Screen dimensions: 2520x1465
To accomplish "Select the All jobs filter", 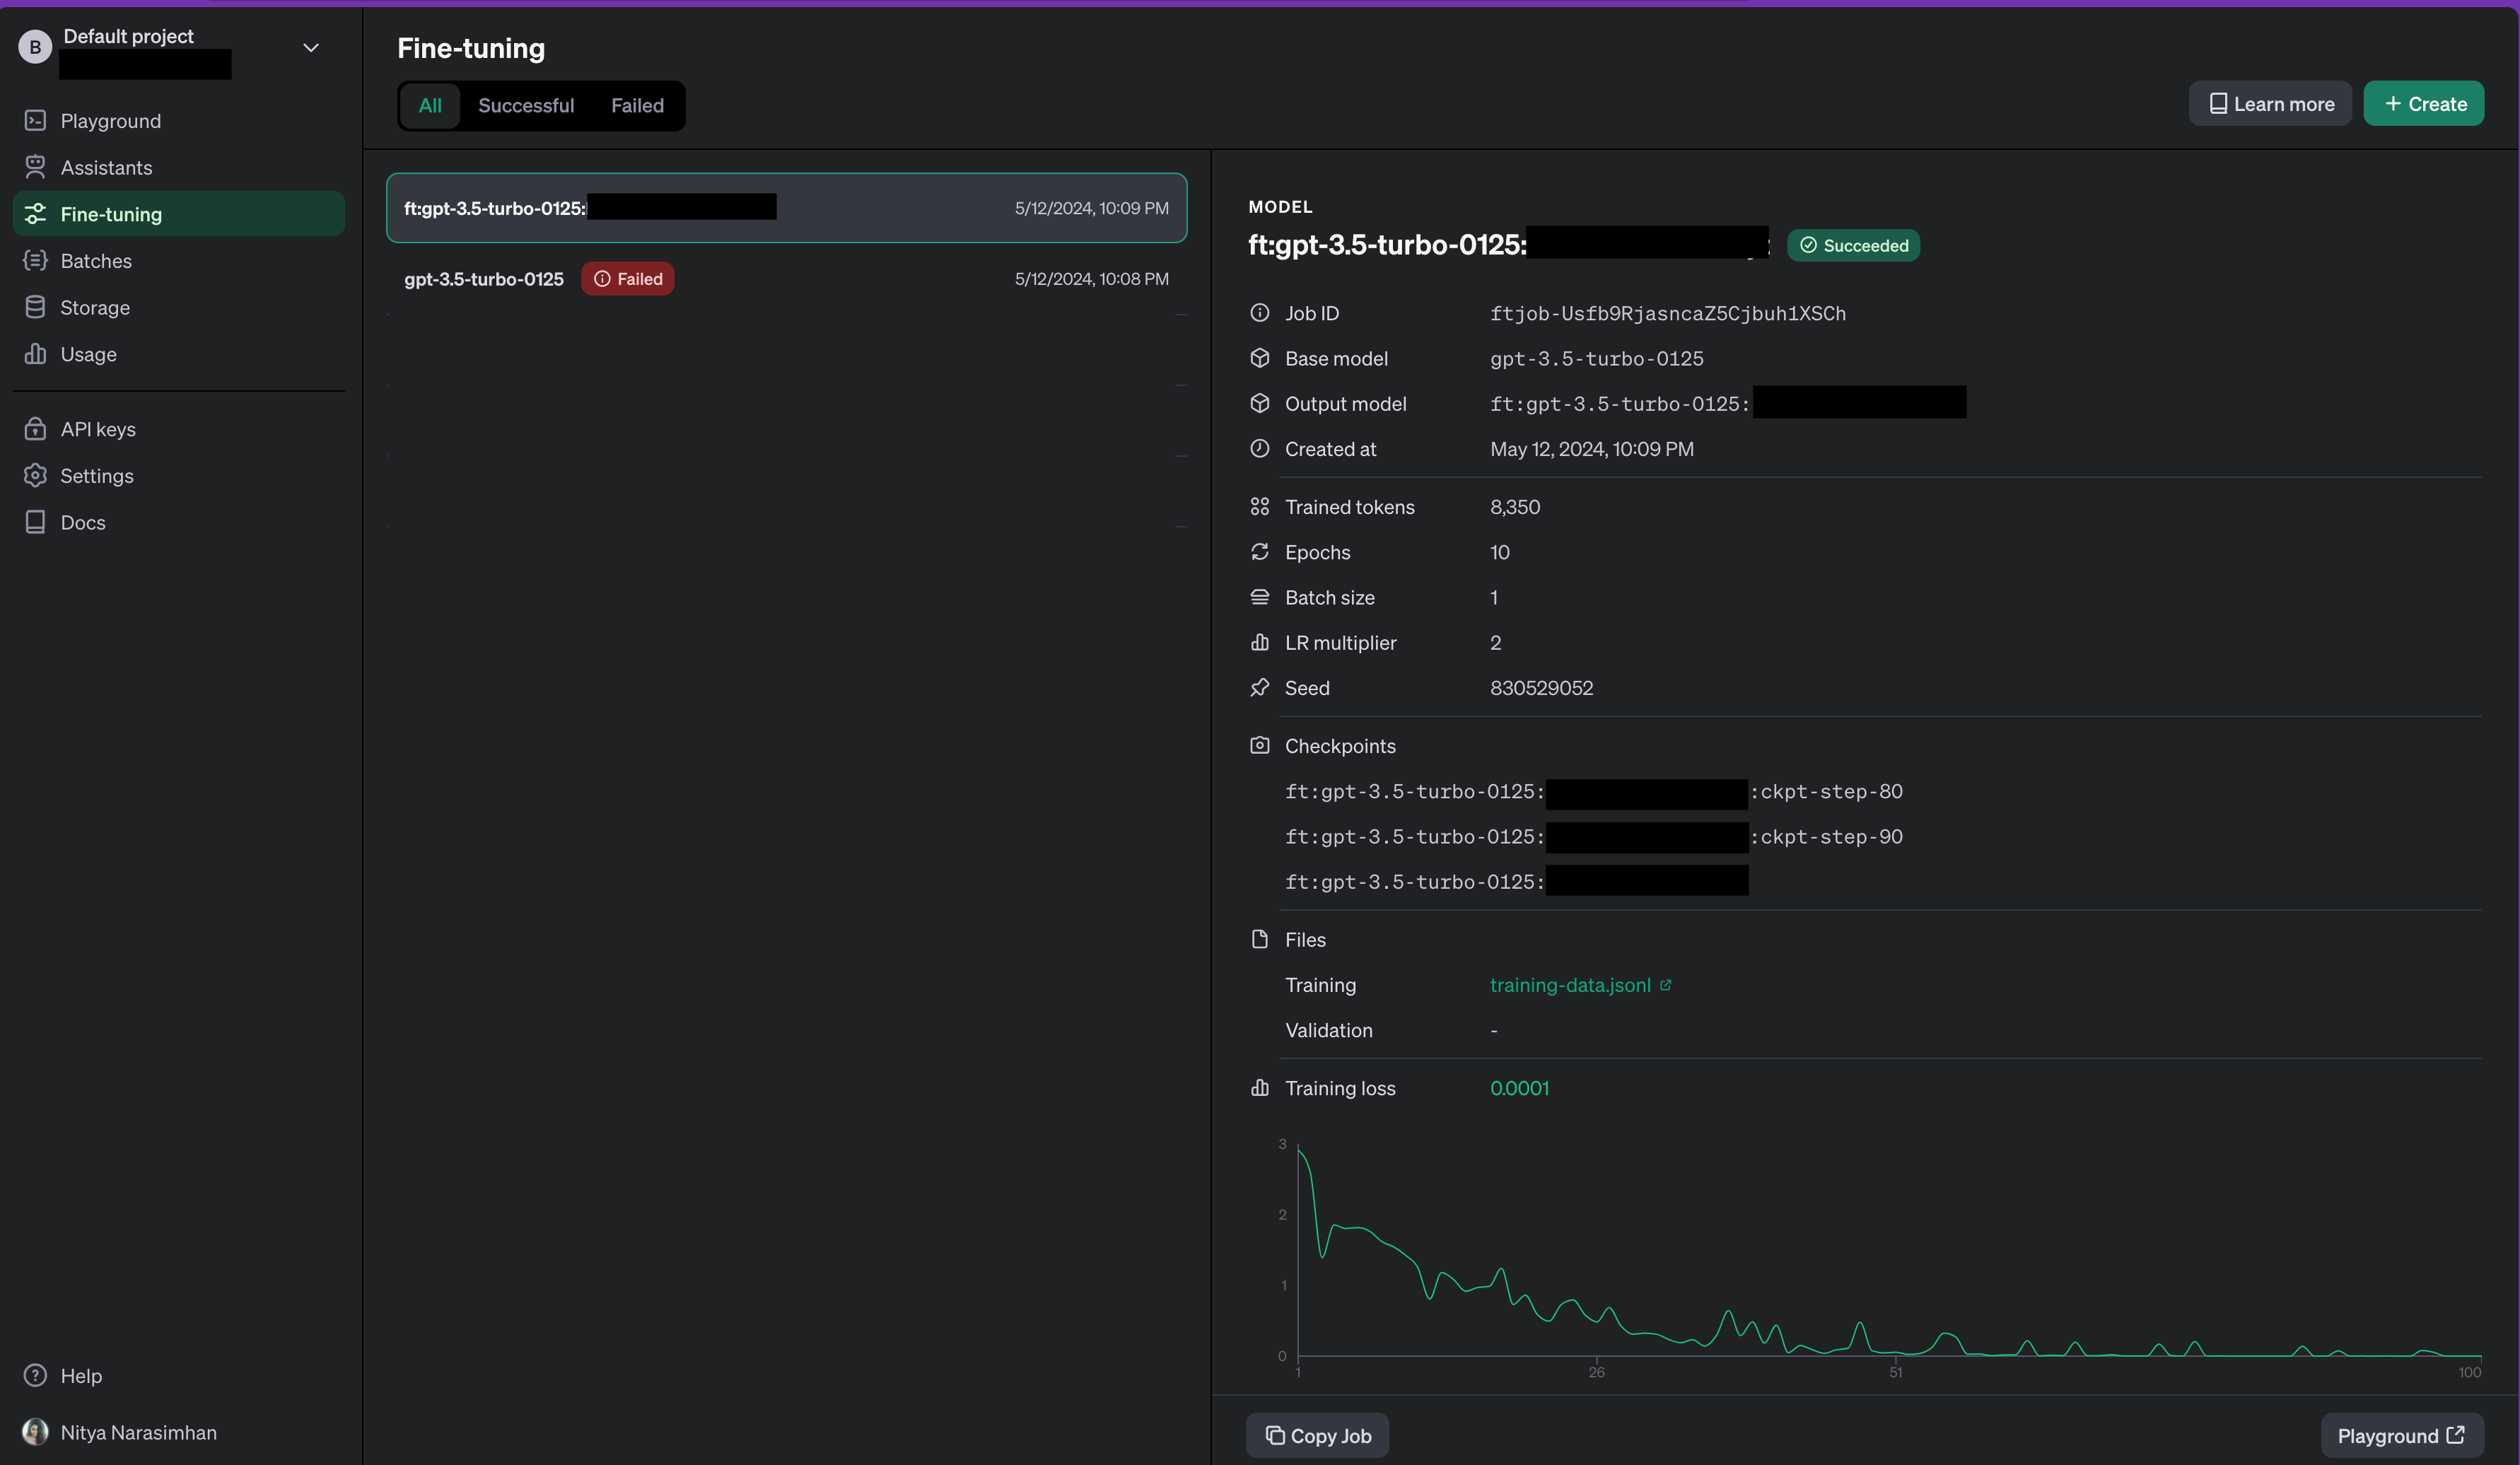I will coord(430,105).
